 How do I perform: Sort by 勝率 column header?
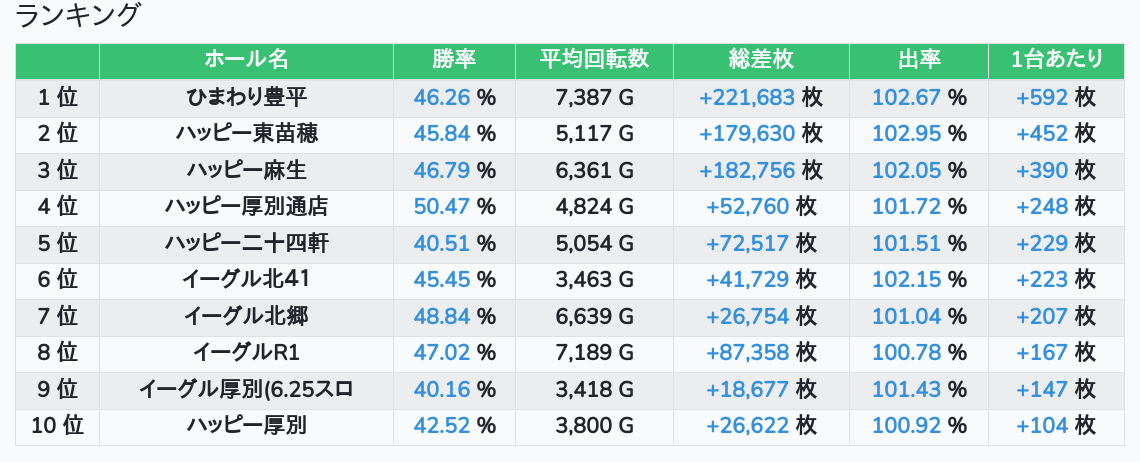[454, 60]
